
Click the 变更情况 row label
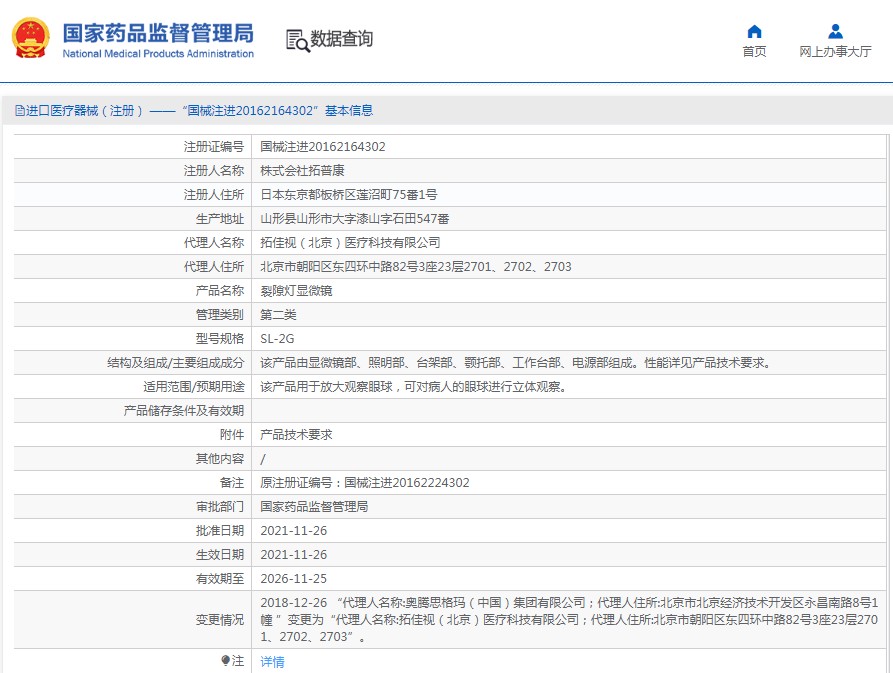point(220,619)
